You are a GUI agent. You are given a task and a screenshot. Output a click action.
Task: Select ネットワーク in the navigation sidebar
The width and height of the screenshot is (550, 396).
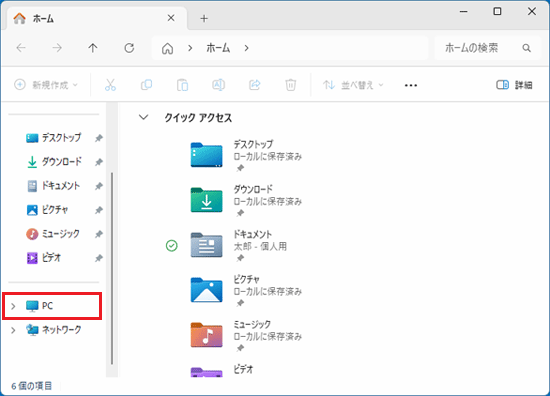53,330
